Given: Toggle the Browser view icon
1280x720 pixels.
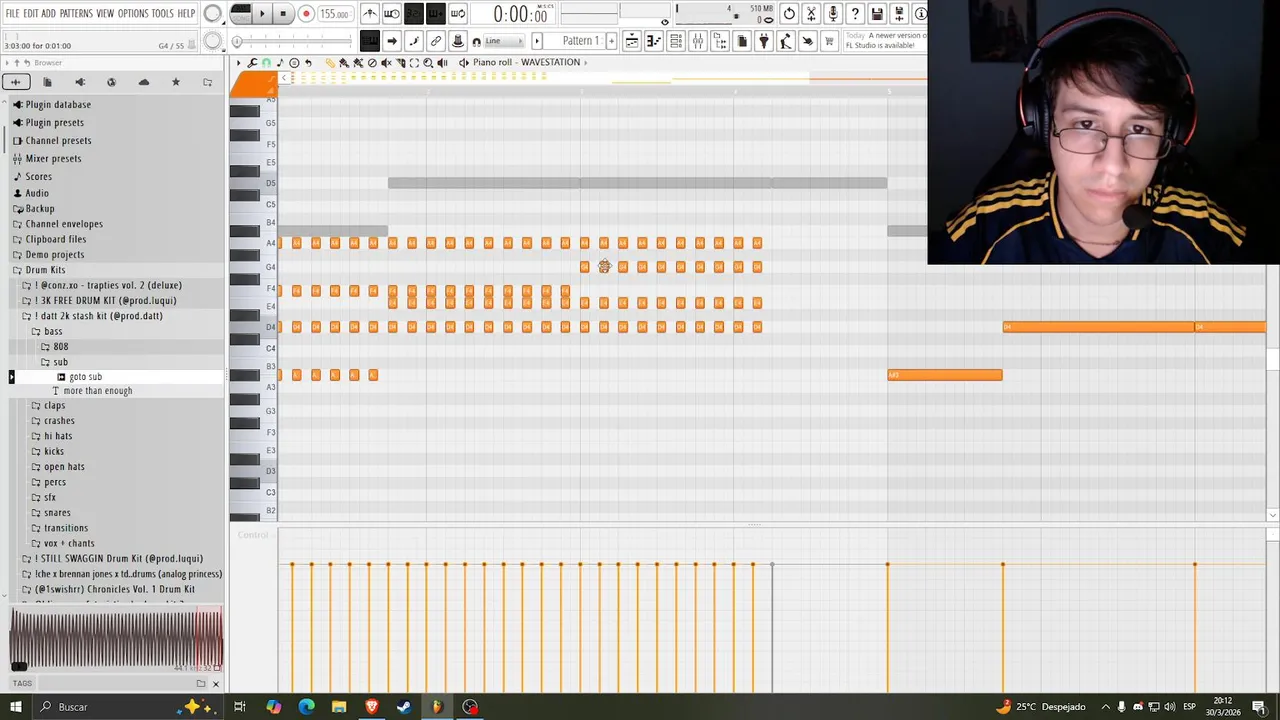Looking at the screenshot, I should pyautogui.click(x=720, y=41).
